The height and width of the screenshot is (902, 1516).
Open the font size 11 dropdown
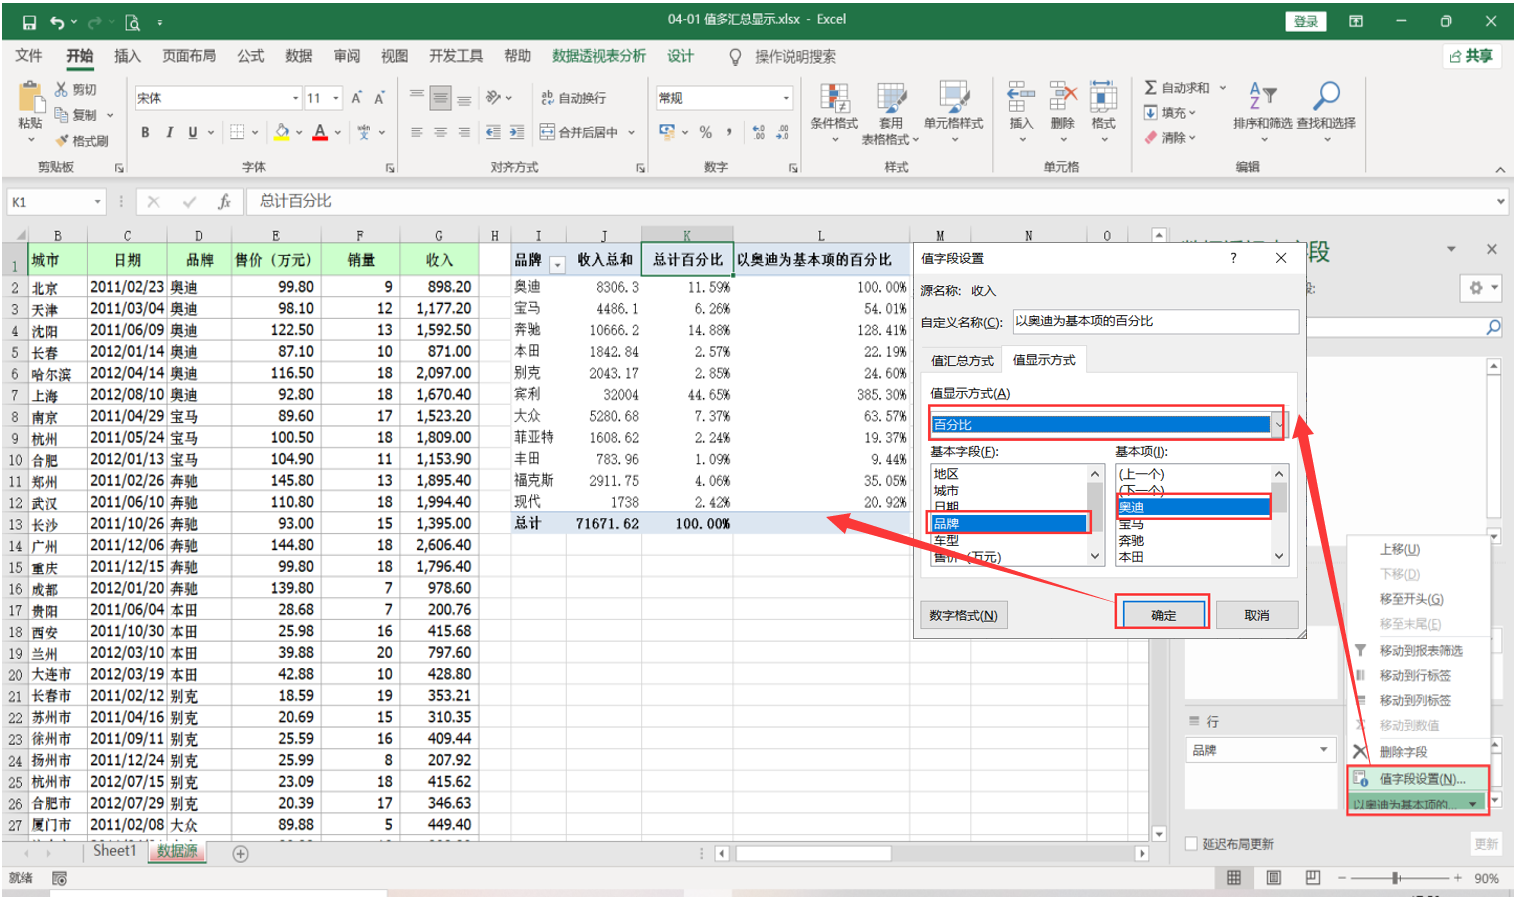tap(336, 98)
